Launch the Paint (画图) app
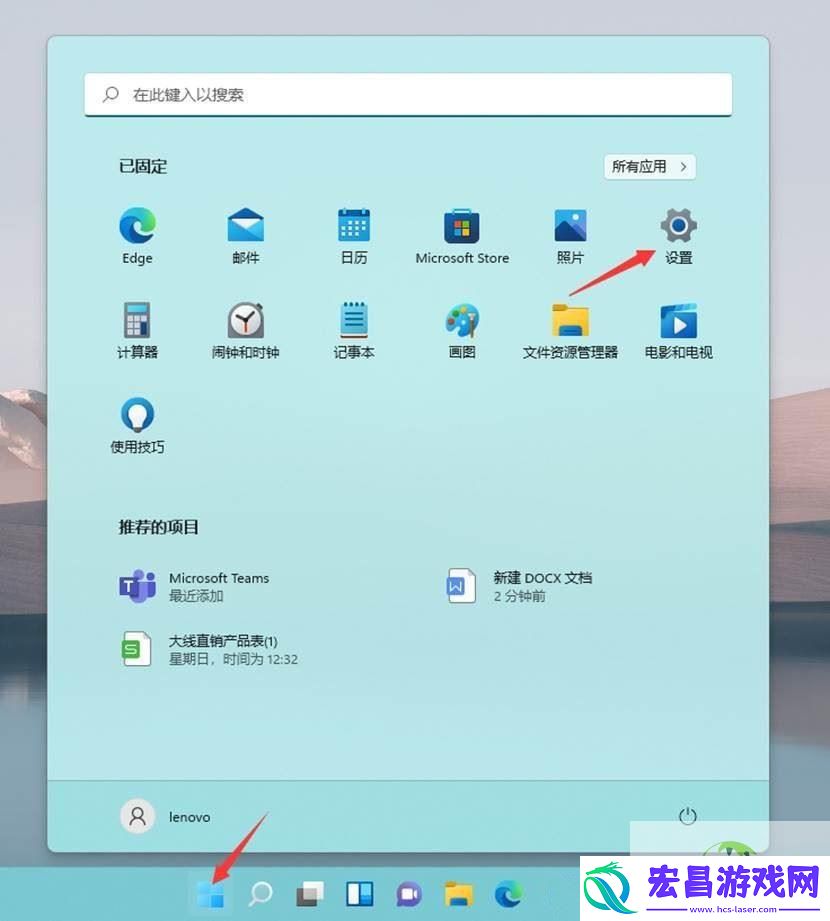Screen dimensions: 830x921 click(462, 330)
